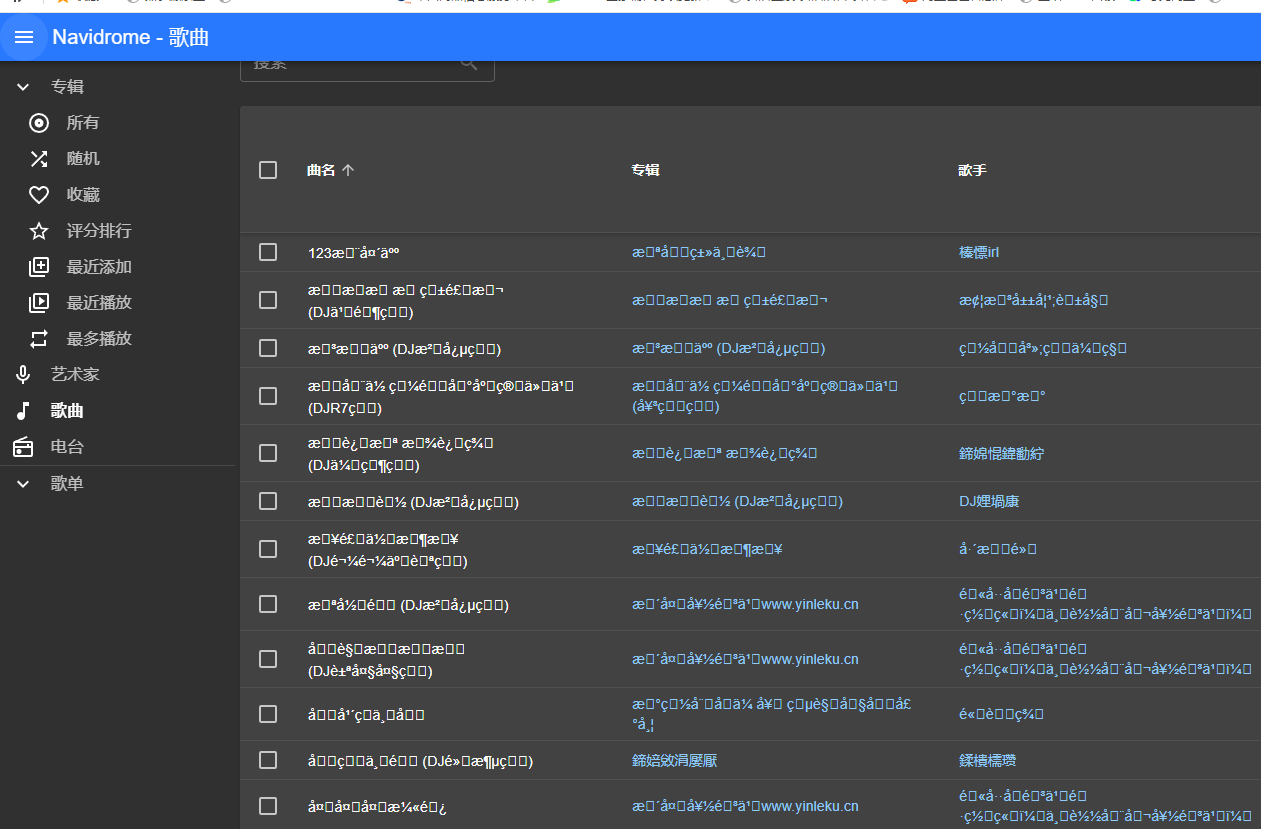The image size is (1261, 829).
Task: Tick the checkbox in the DJ娌堝康 artist row
Action: pos(268,500)
